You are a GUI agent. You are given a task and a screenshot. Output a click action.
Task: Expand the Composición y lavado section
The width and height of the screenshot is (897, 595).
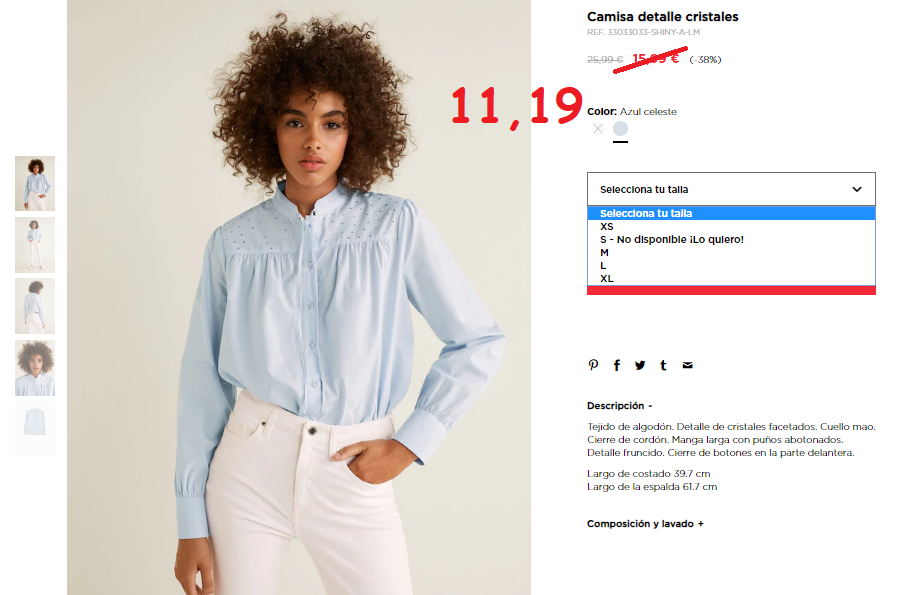point(645,523)
